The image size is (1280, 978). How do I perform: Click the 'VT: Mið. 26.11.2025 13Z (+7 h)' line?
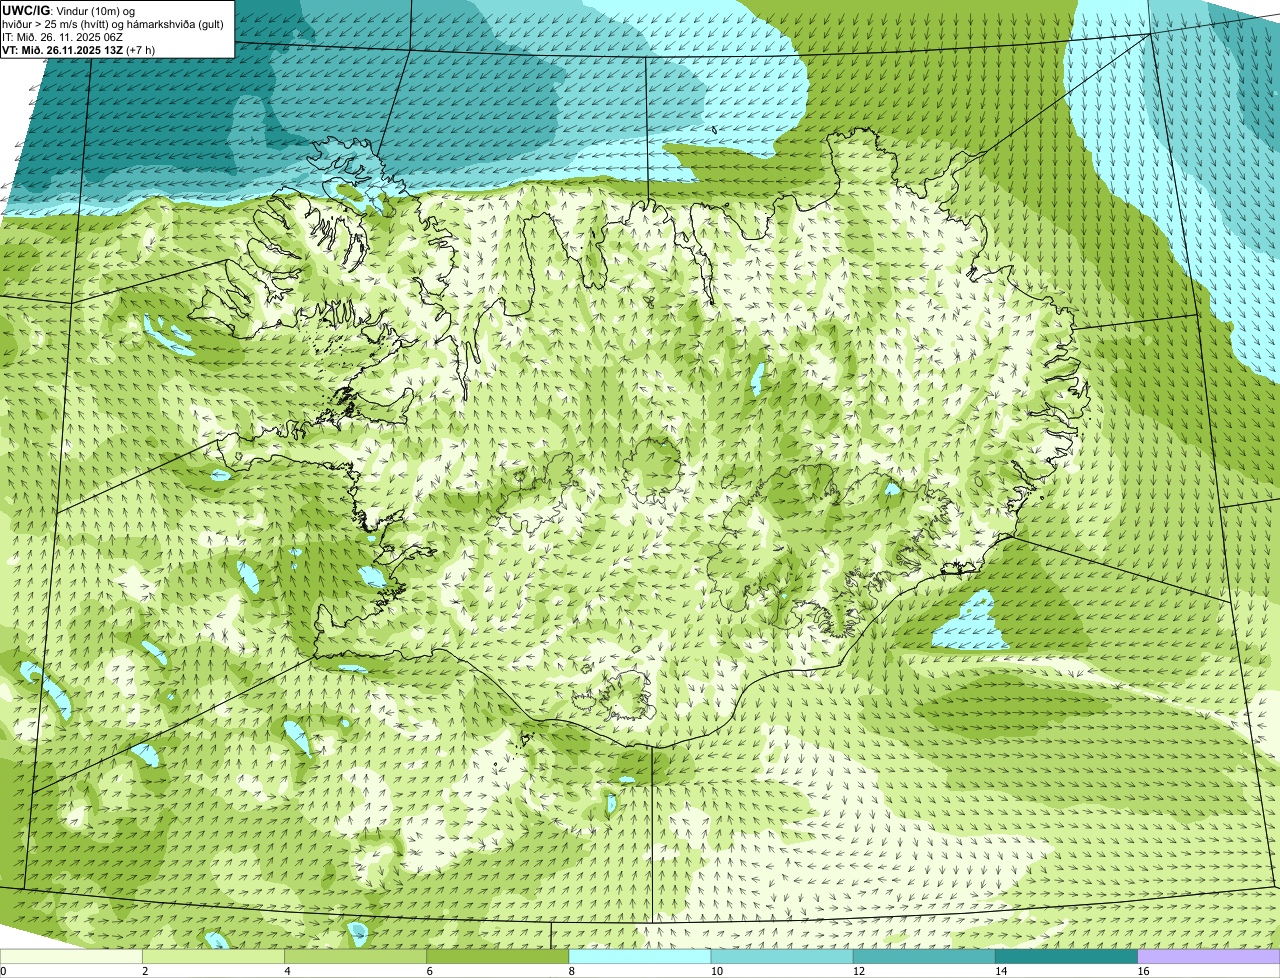click(x=78, y=49)
